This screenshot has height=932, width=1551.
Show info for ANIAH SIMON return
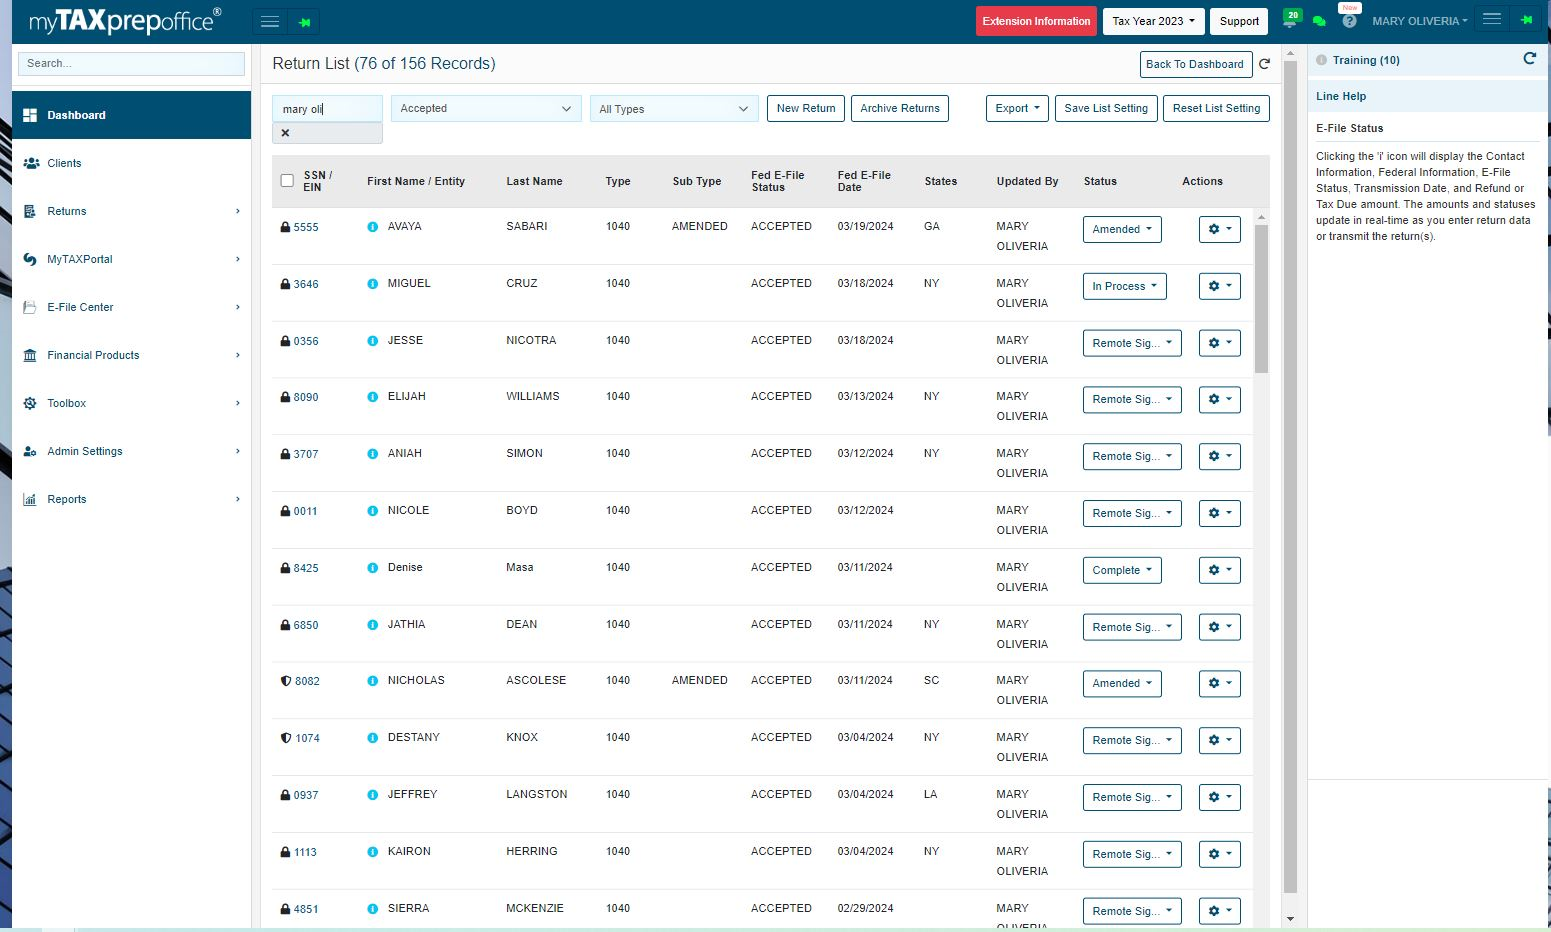(x=372, y=454)
